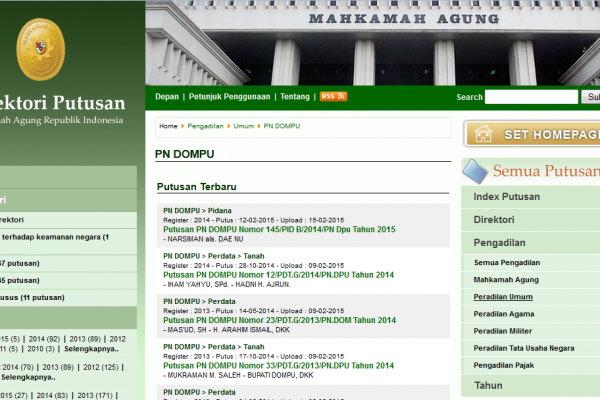
Task: Click 'NARSIMAN als. DAE NU' text
Action: click(x=203, y=239)
